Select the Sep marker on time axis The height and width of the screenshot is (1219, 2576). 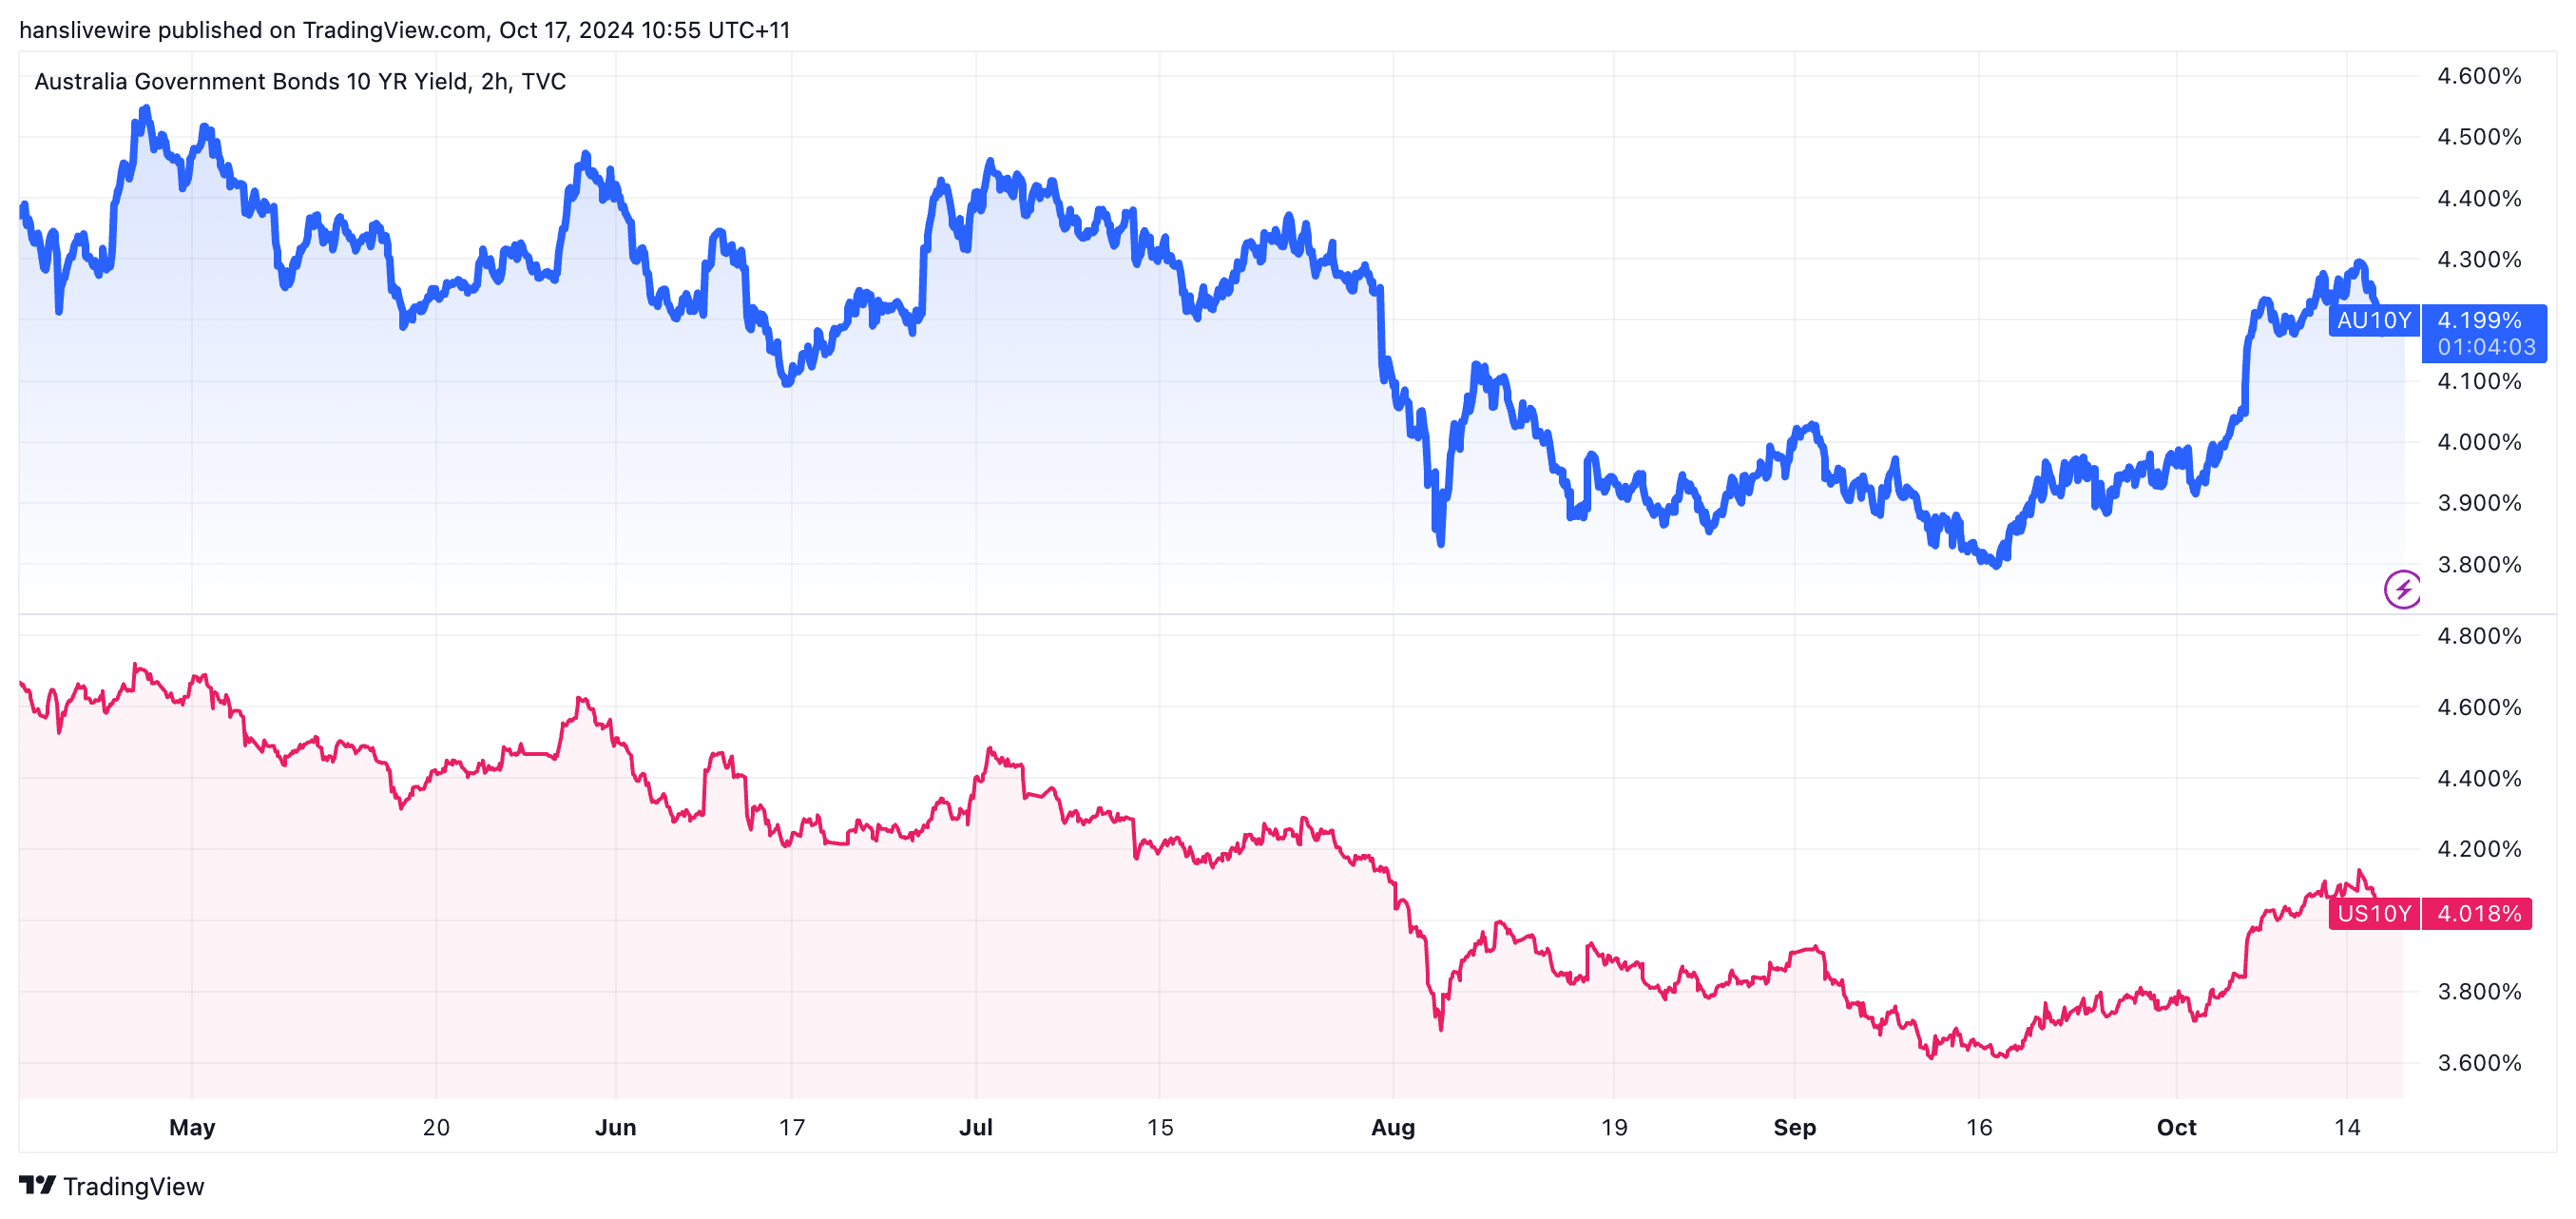1794,1127
